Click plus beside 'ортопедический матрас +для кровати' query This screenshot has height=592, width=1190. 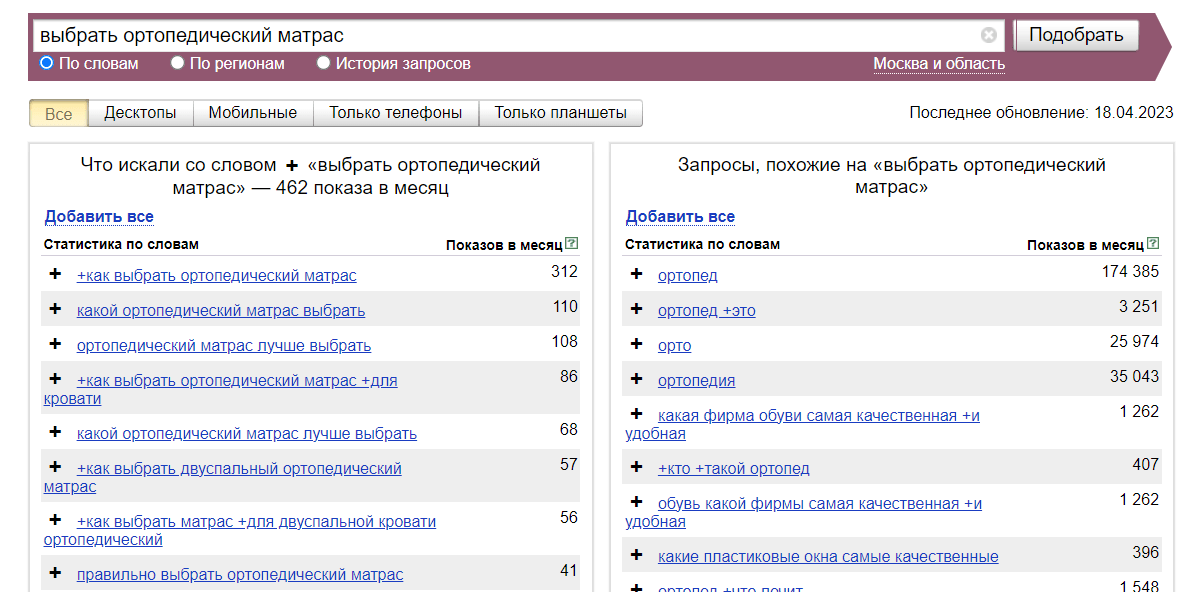[x=55, y=379]
